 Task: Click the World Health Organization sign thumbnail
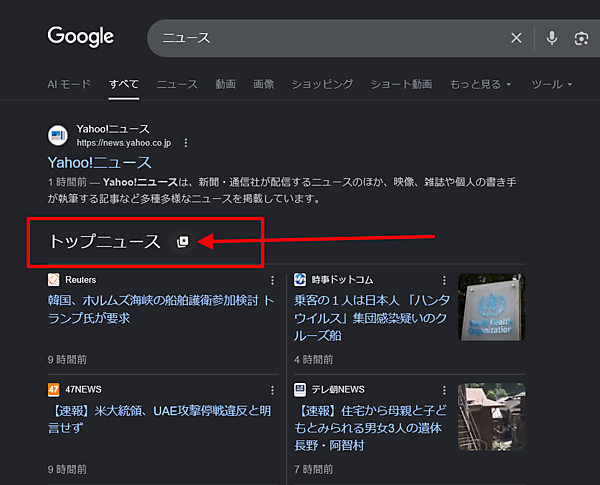point(491,307)
